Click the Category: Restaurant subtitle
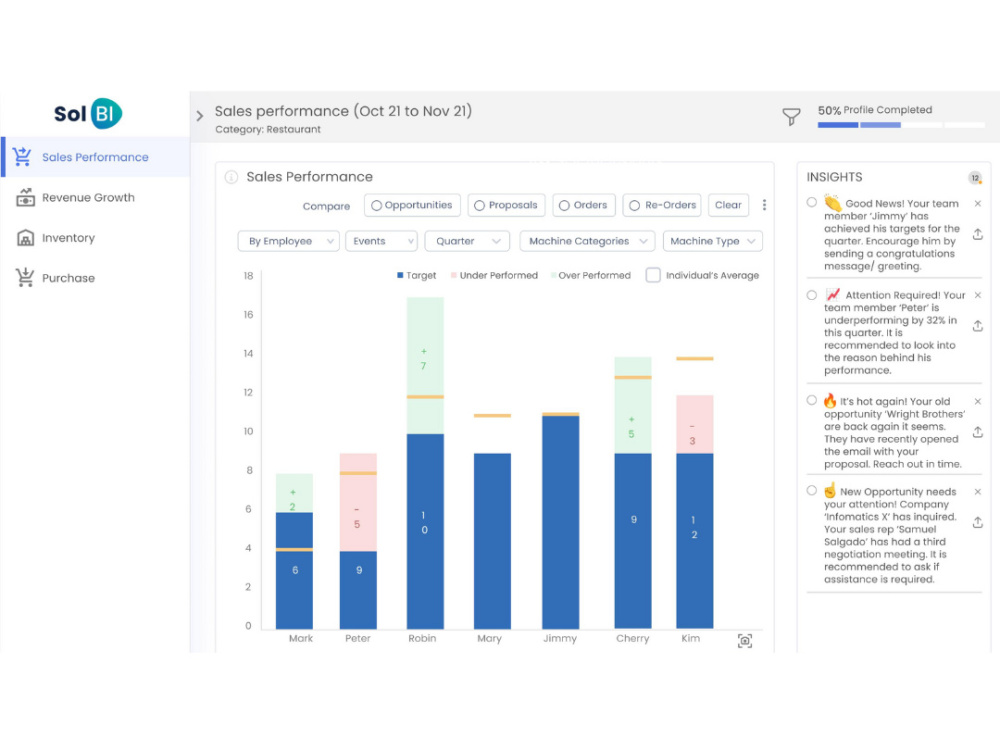 pyautogui.click(x=268, y=129)
